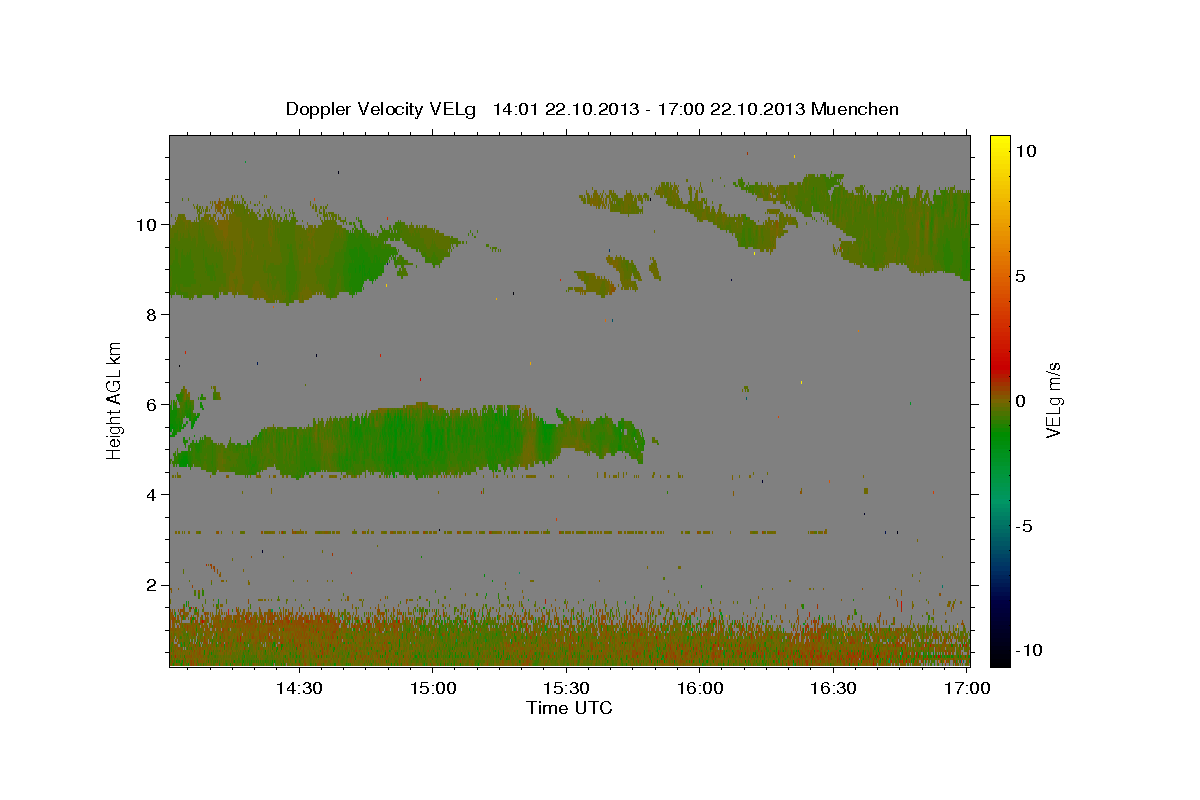The width and height of the screenshot is (1200, 800).
Task: Click the colorbar value 5
Action: (x=1021, y=276)
